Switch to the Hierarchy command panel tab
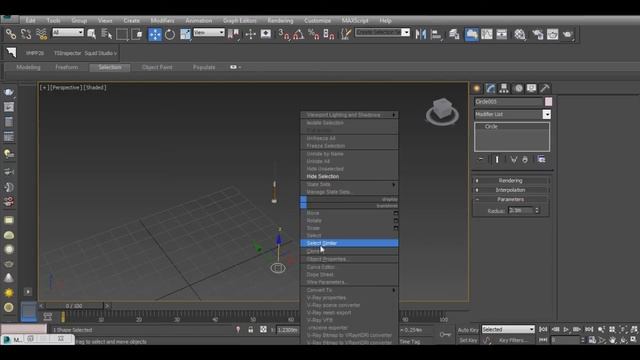This screenshot has height=360, width=640. pos(504,89)
